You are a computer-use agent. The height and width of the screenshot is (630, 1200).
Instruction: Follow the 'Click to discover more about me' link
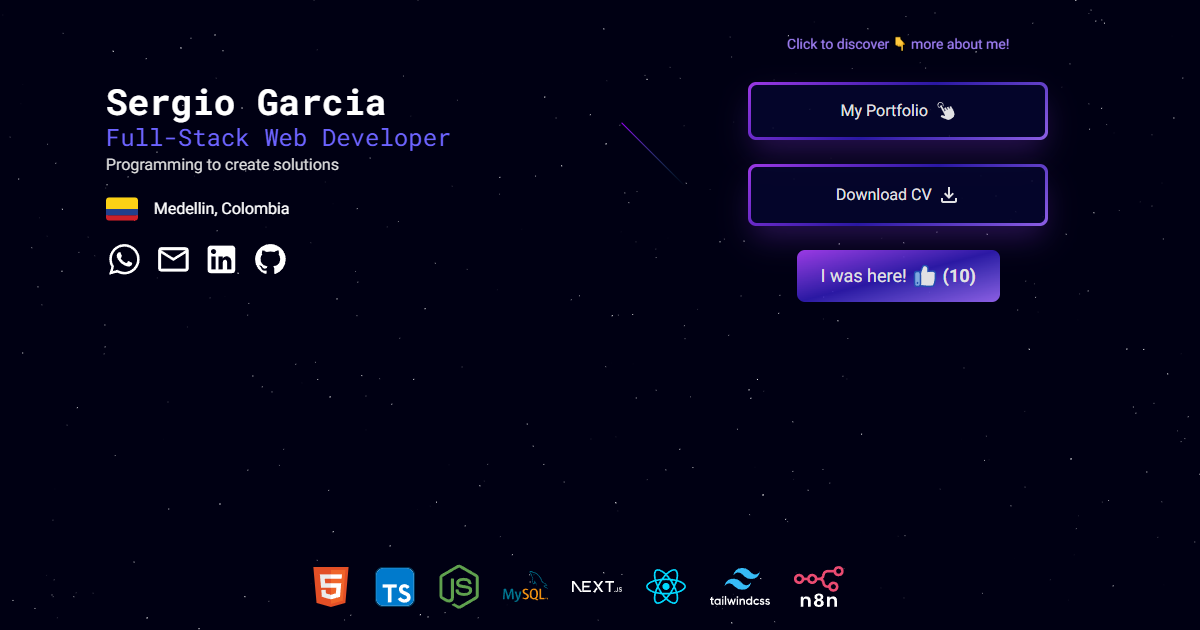tap(897, 44)
